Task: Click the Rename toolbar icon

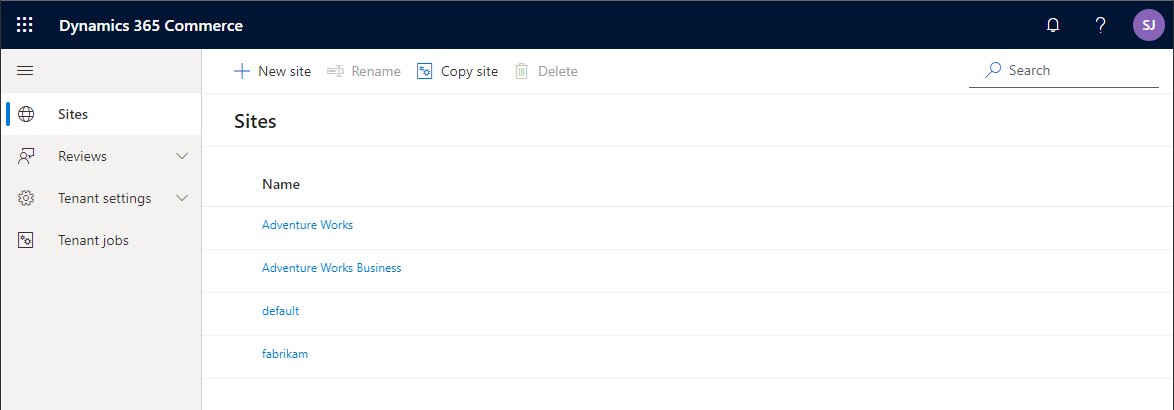Action: (335, 71)
